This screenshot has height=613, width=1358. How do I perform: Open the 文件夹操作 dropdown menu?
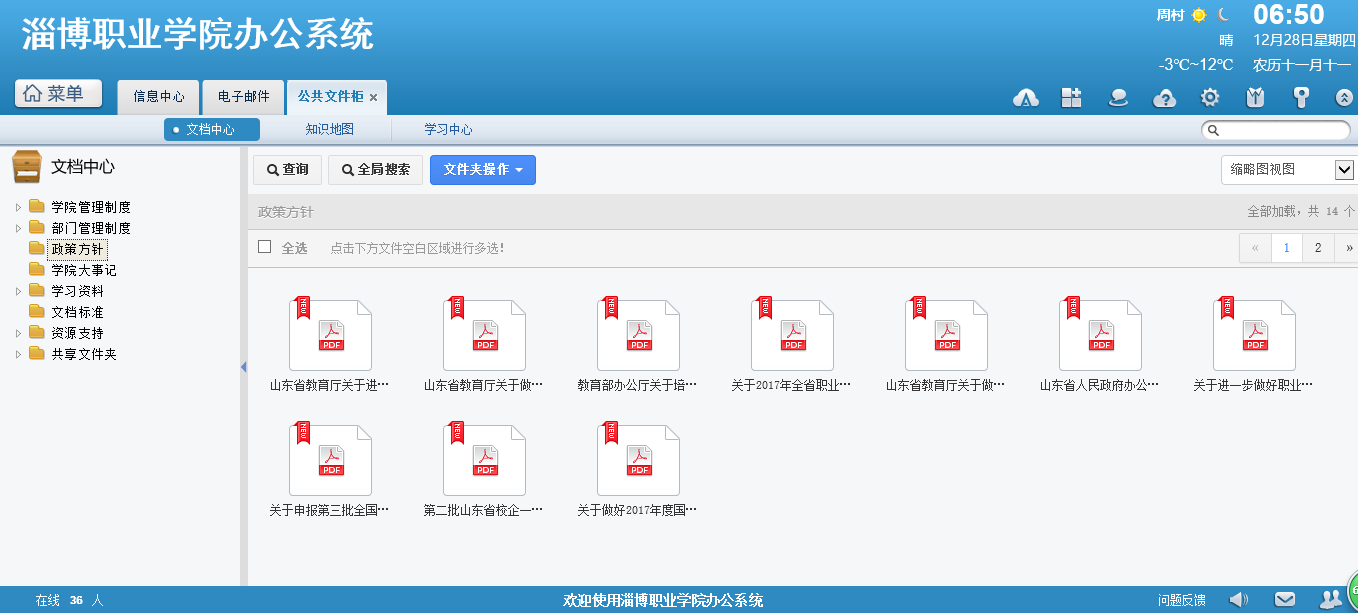pos(482,170)
